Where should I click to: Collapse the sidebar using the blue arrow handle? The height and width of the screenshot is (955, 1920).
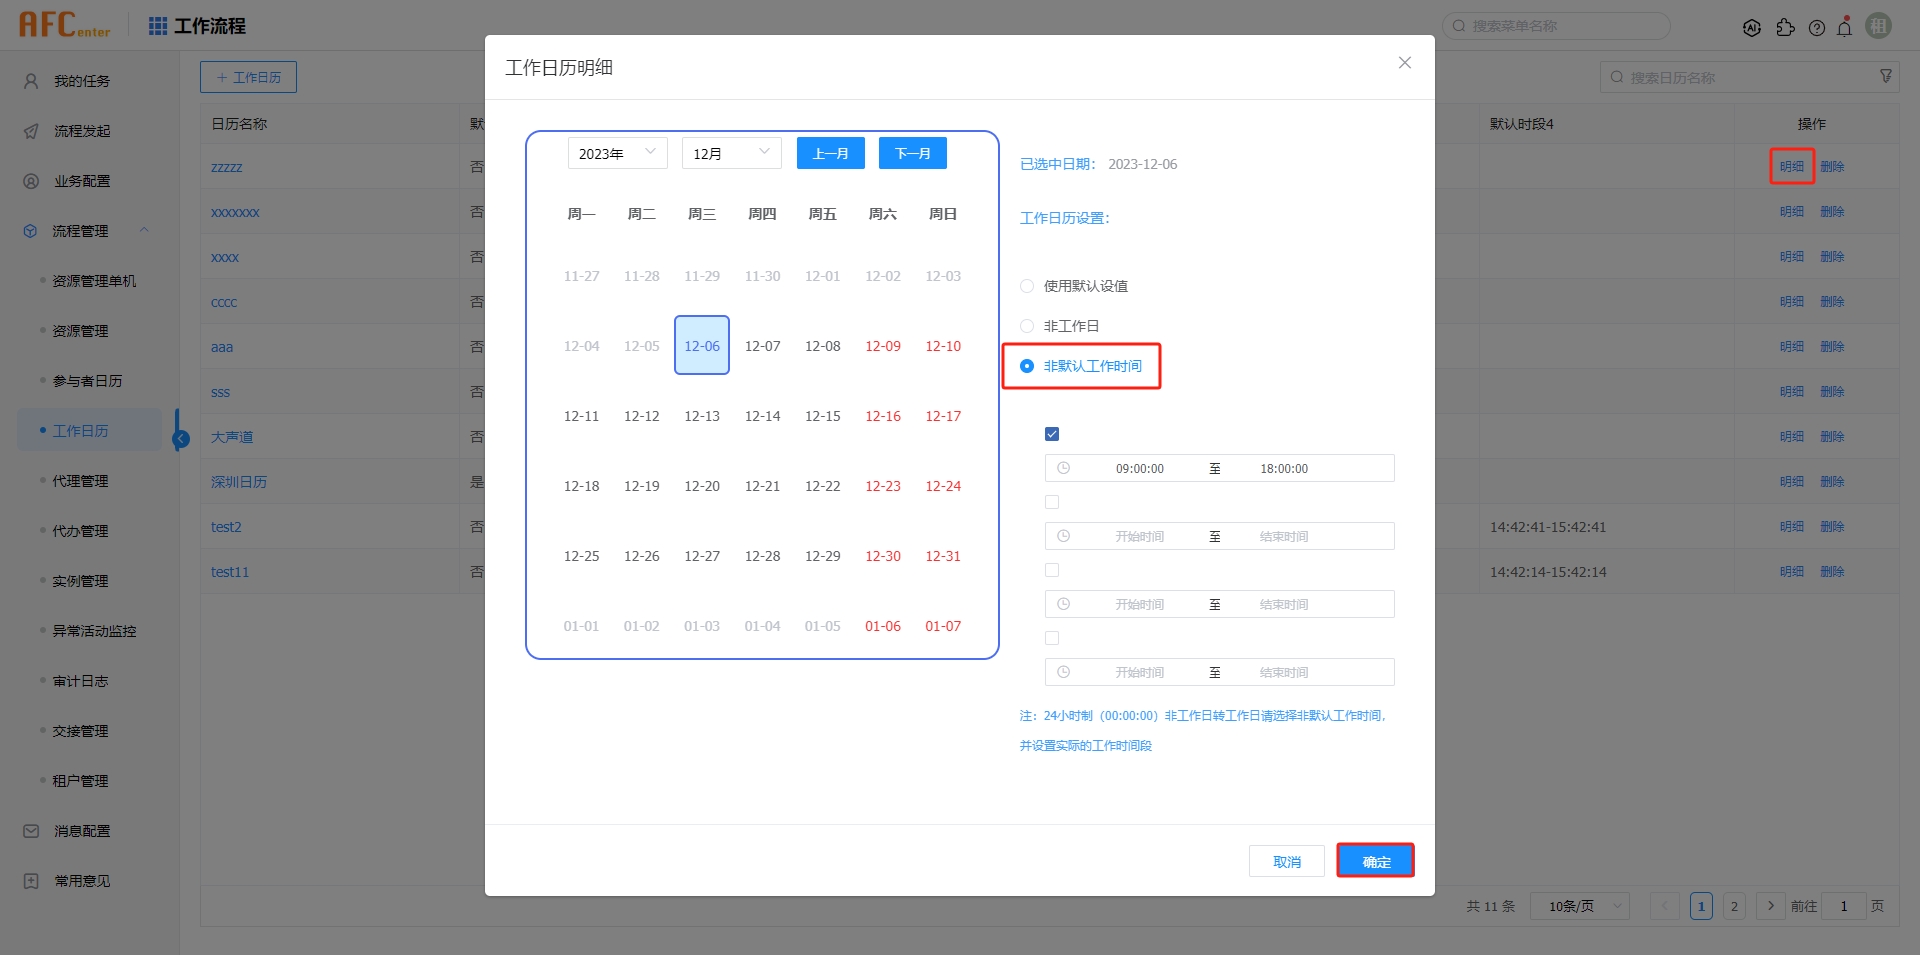pos(181,438)
